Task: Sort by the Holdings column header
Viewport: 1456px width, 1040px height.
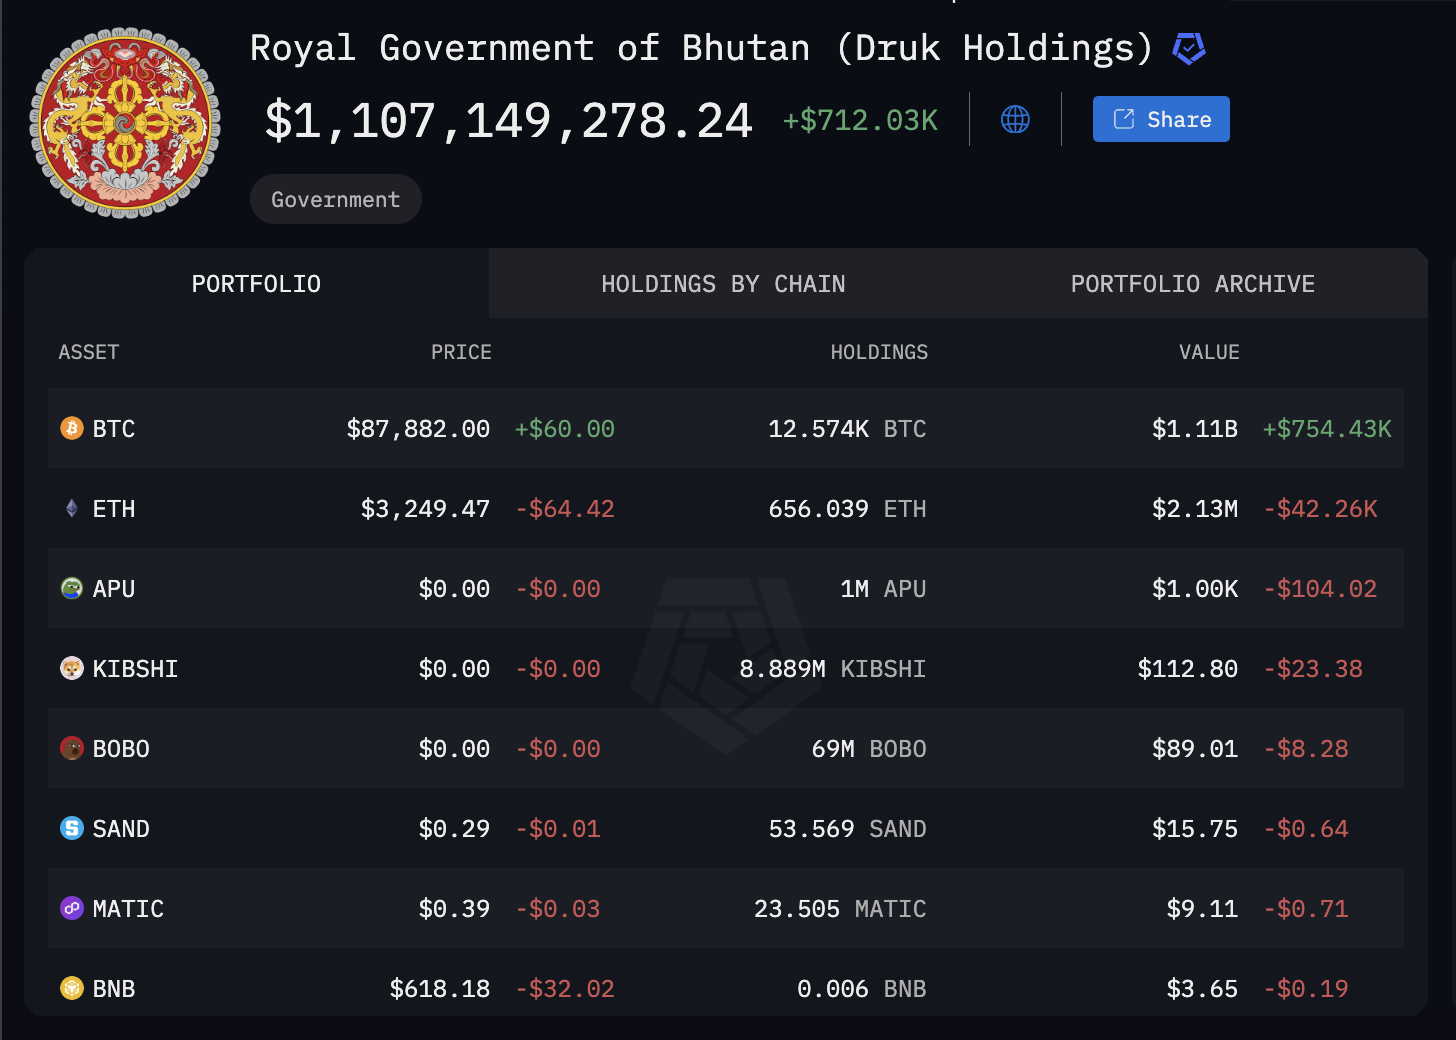Action: point(878,352)
